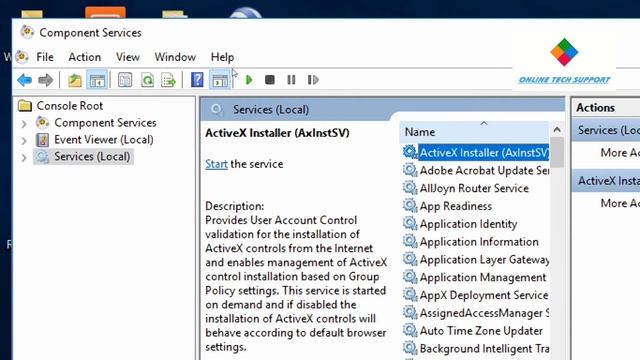This screenshot has width=640, height=360.
Task: Click Services (Local) header in center pane
Action: [x=271, y=109]
